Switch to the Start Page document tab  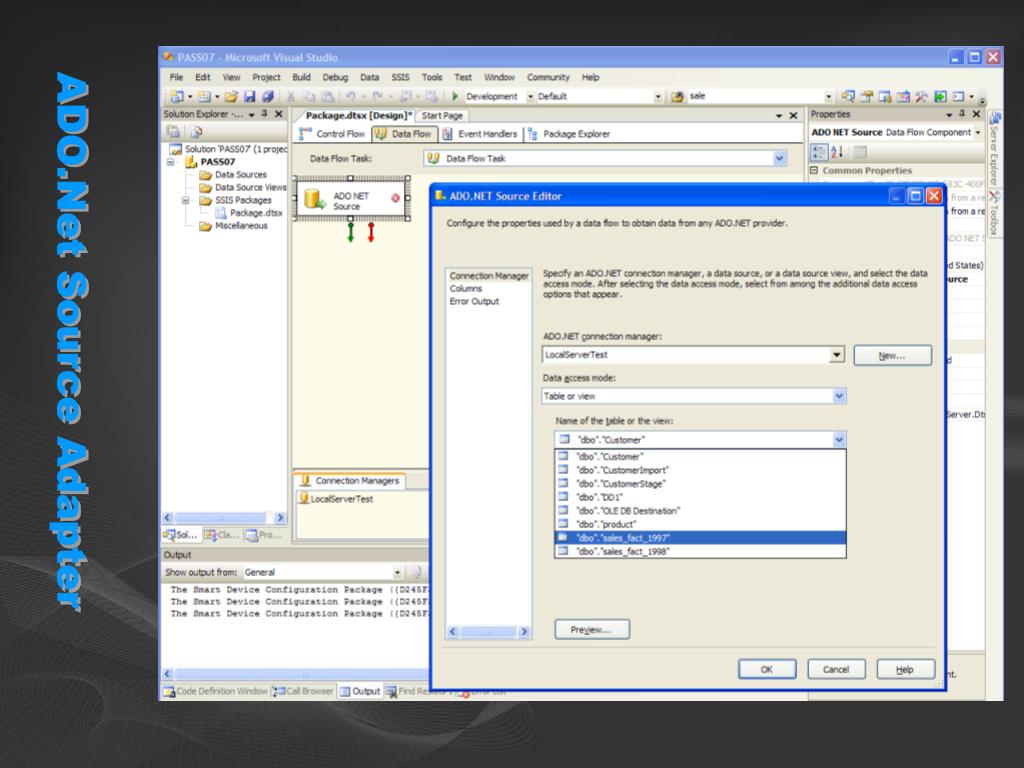(442, 116)
